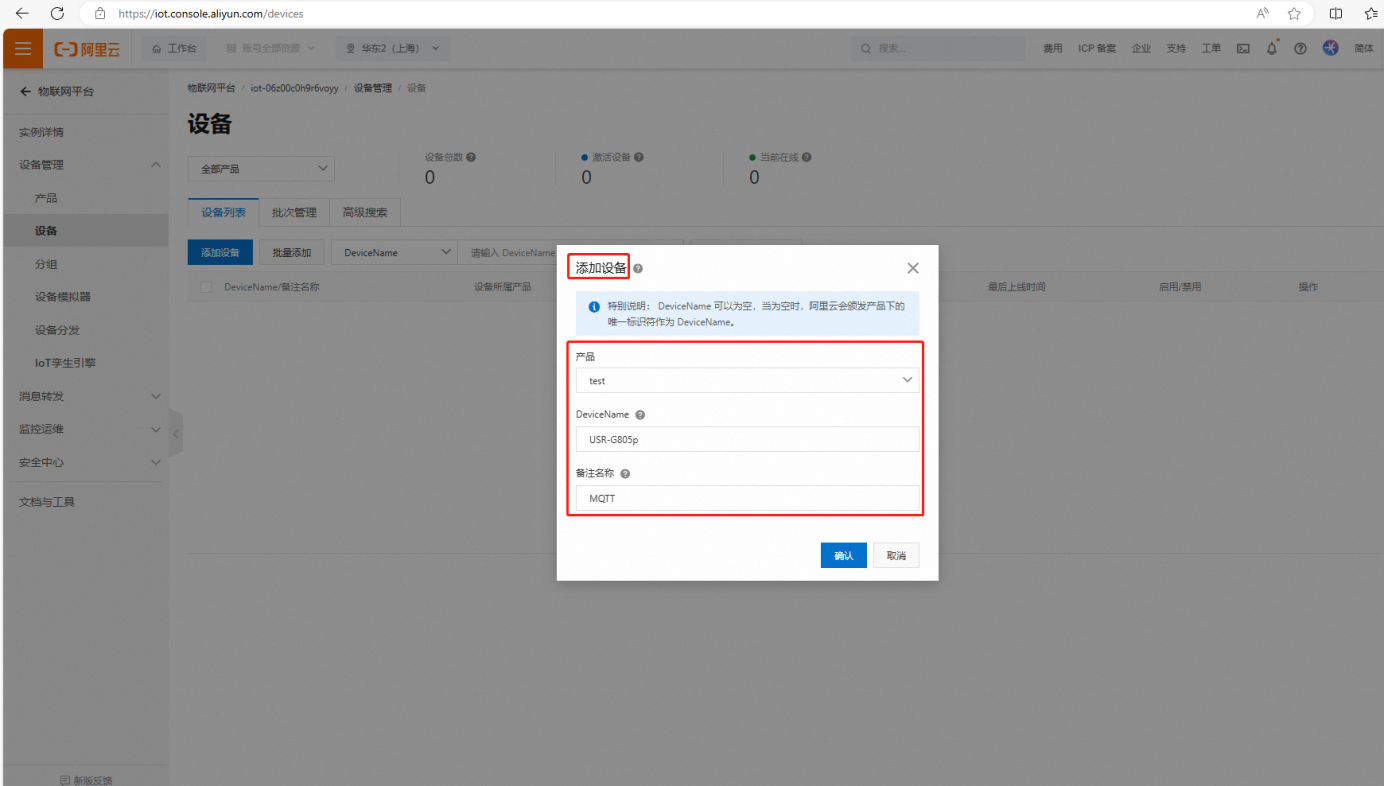Switch to the 高级搜索 tab
The height and width of the screenshot is (786, 1384).
pyautogui.click(x=365, y=212)
